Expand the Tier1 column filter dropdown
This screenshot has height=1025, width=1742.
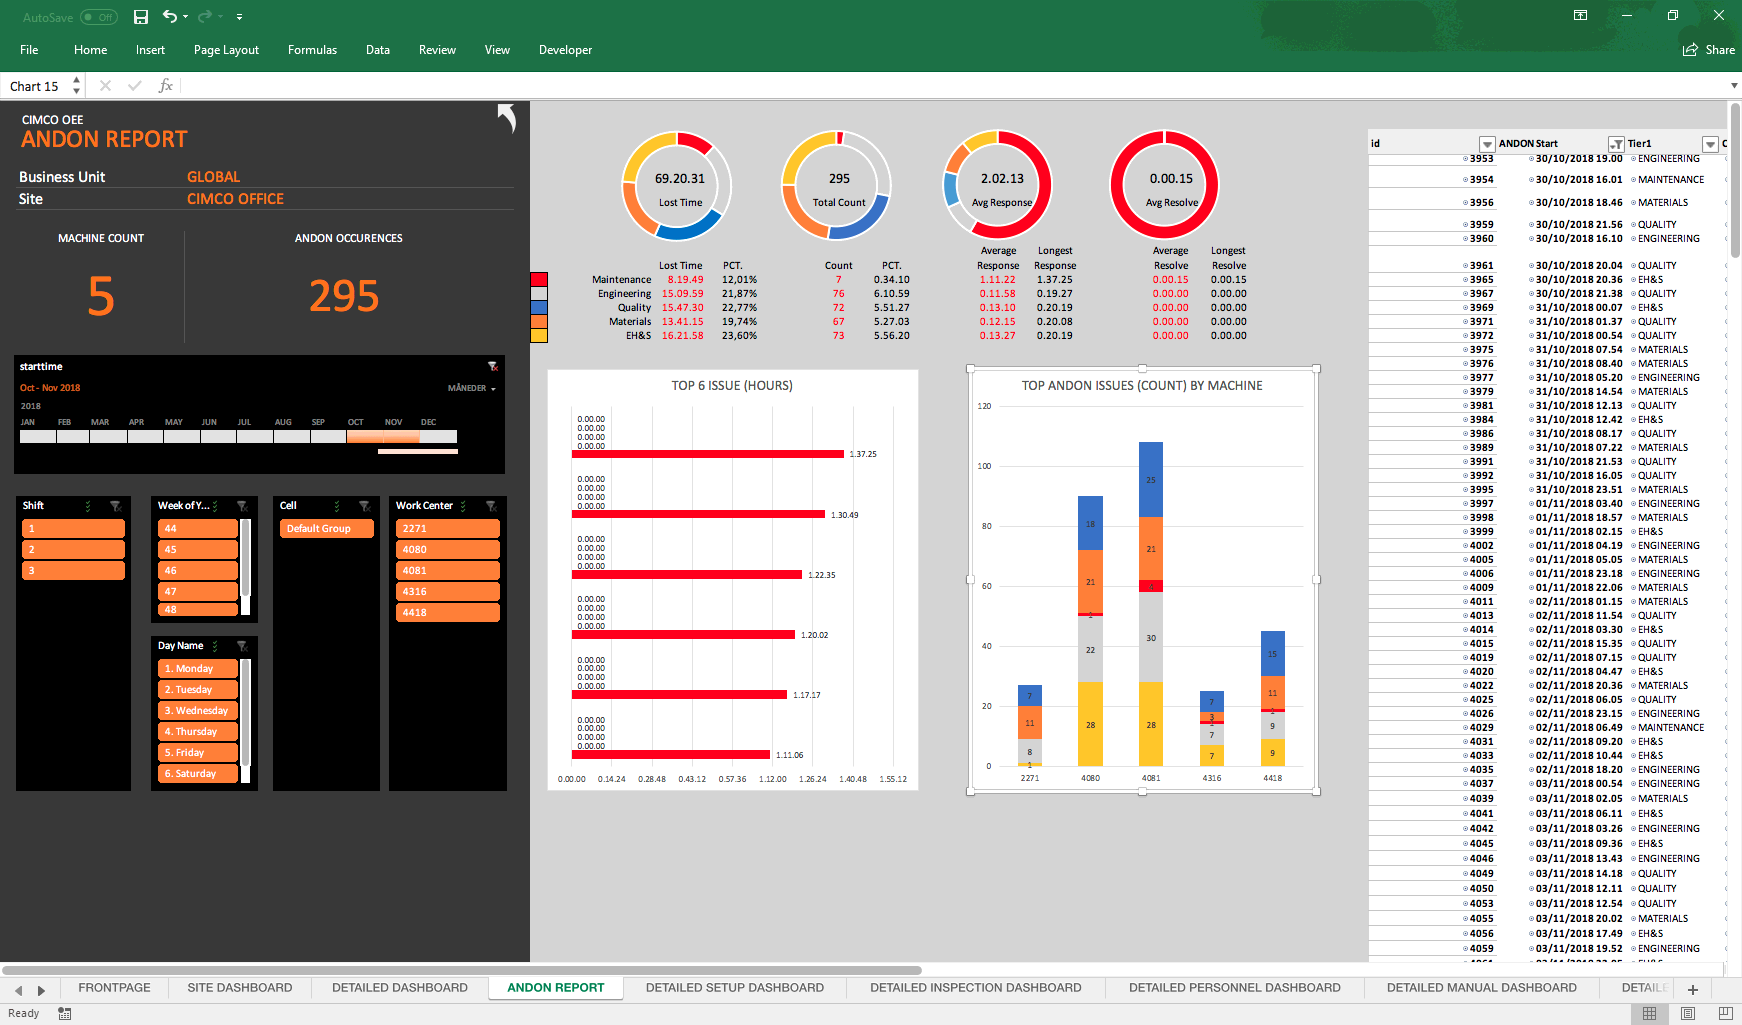pos(1710,144)
